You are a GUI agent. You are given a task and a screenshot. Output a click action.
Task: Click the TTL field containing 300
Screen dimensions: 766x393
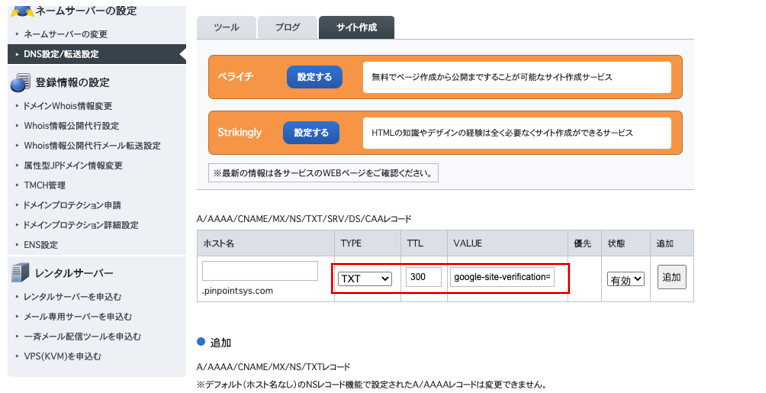(424, 277)
